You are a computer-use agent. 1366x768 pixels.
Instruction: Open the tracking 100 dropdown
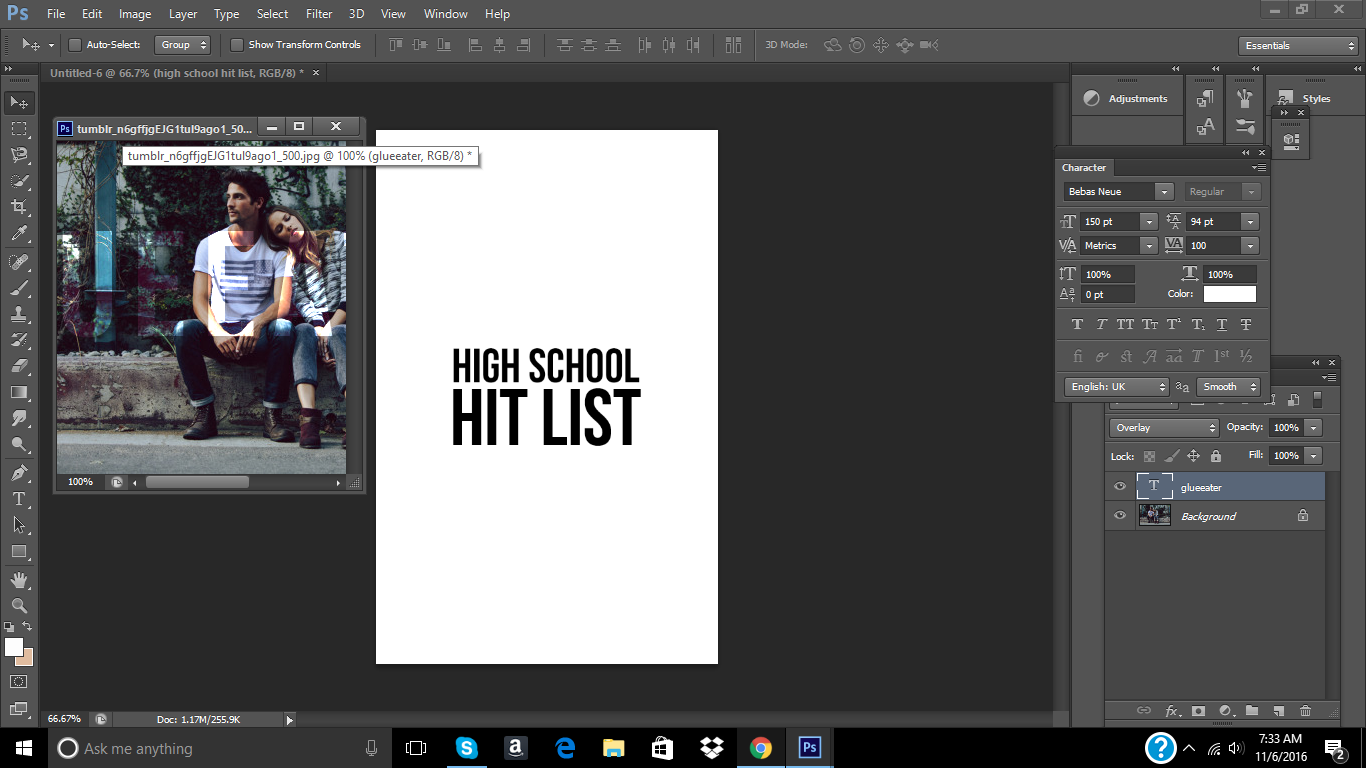click(1250, 246)
